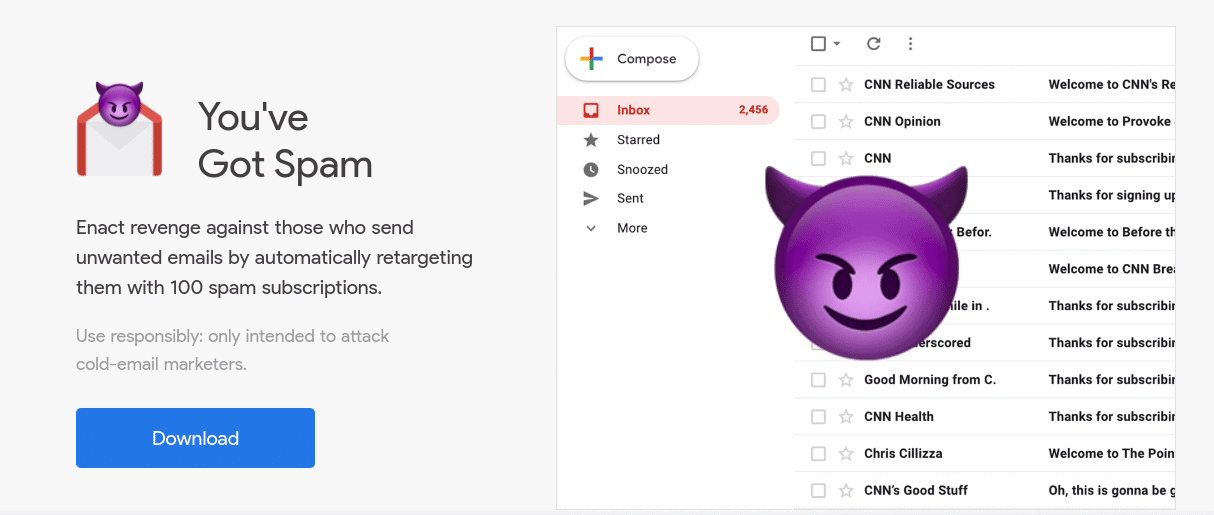Image resolution: width=1214 pixels, height=515 pixels.
Task: Click the colorful plus icon on Compose
Action: click(x=591, y=59)
